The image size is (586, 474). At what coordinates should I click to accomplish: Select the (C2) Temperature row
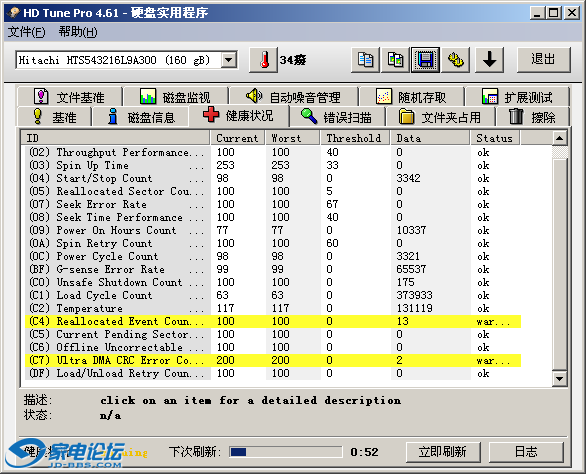click(273, 308)
